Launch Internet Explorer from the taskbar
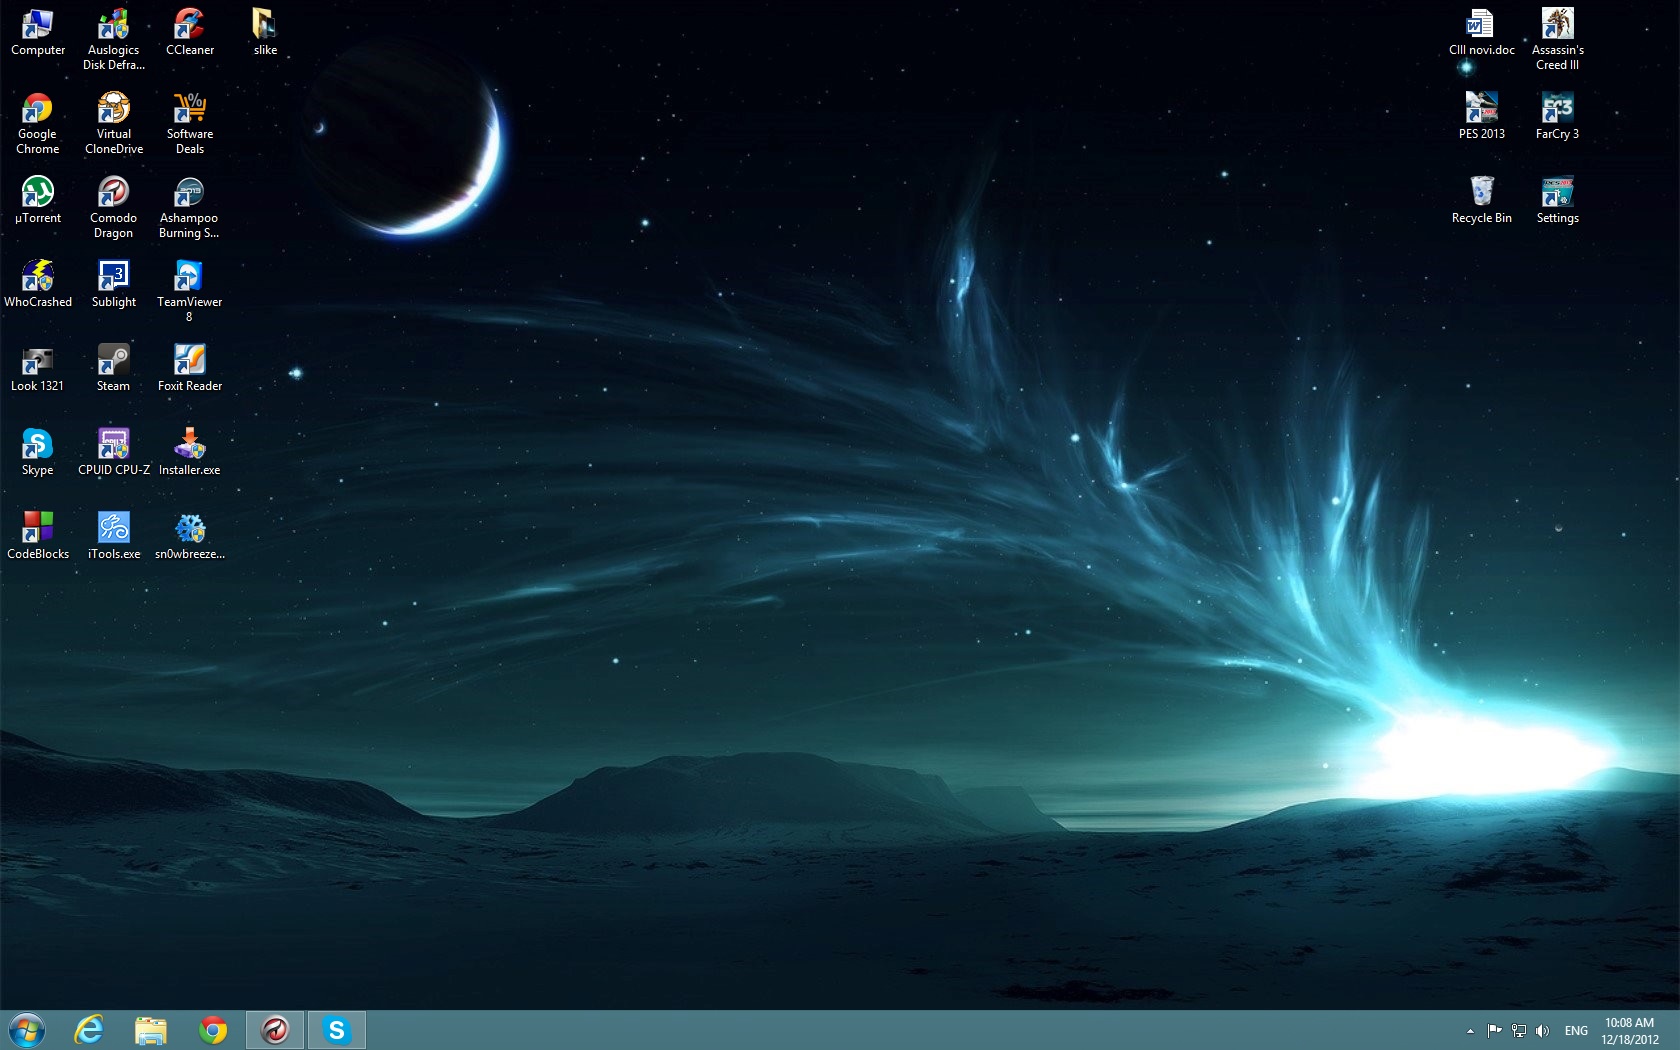Image resolution: width=1680 pixels, height=1050 pixels. pyautogui.click(x=89, y=1030)
